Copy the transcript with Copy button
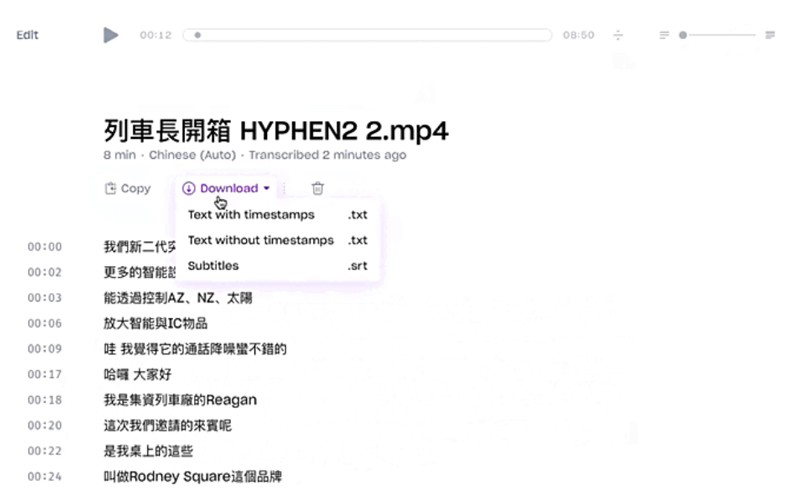Viewport: 800px width, 488px height. coord(127,188)
